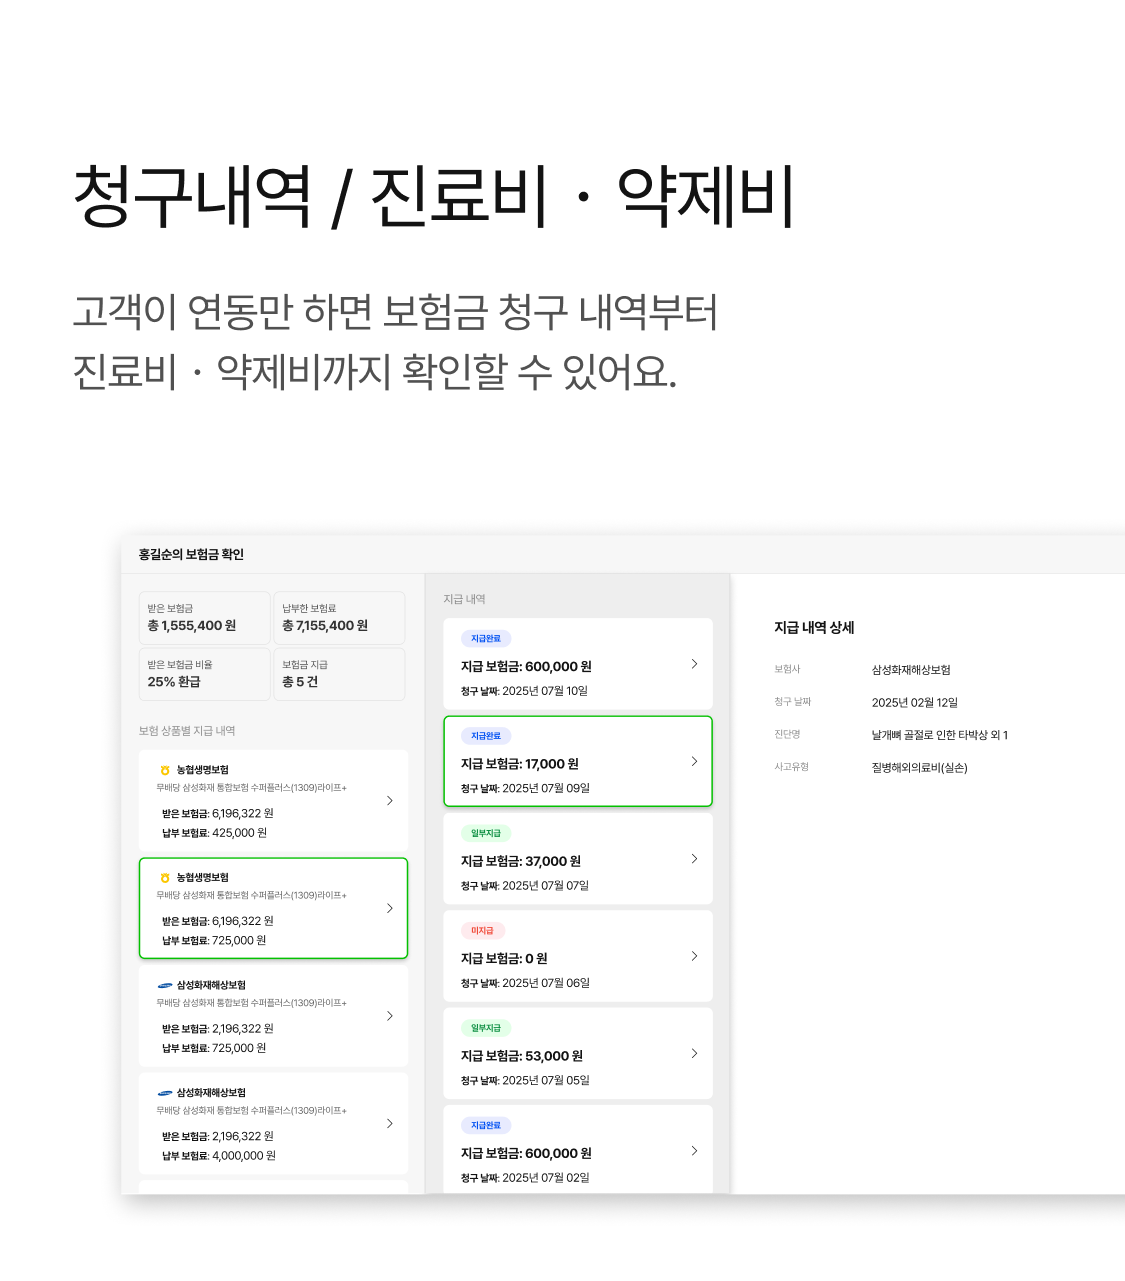Click the 보험금 지급 총 5건 card
The image size is (1125, 1281).
339,674
